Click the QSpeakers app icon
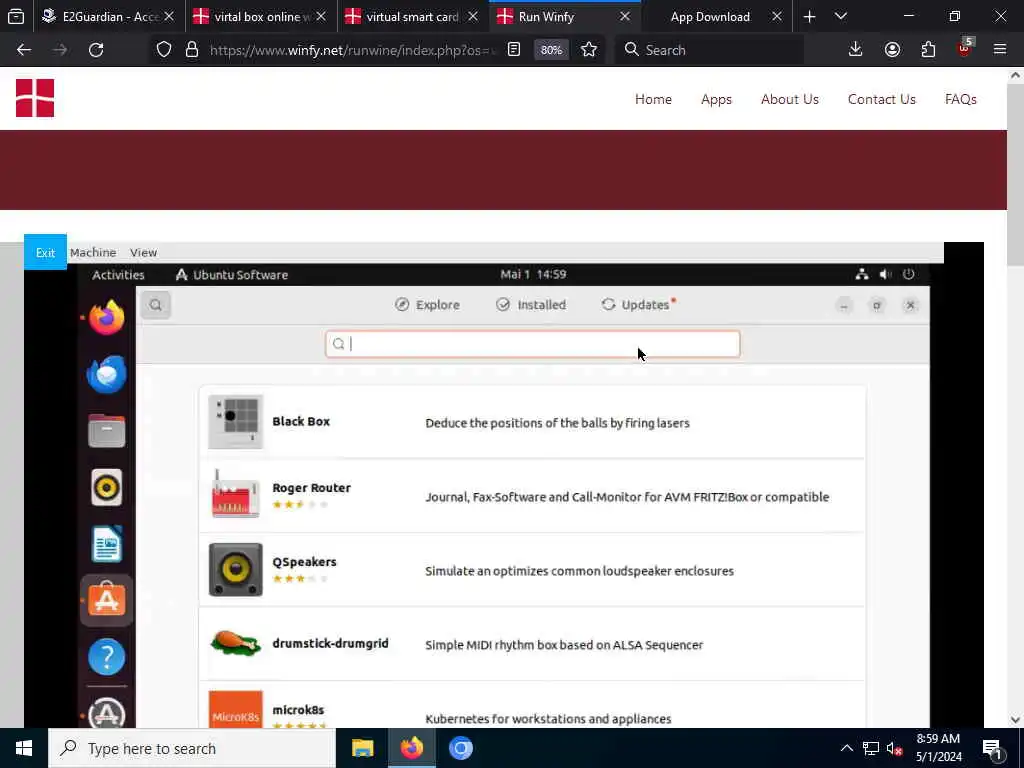This screenshot has width=1024, height=768. (x=235, y=569)
